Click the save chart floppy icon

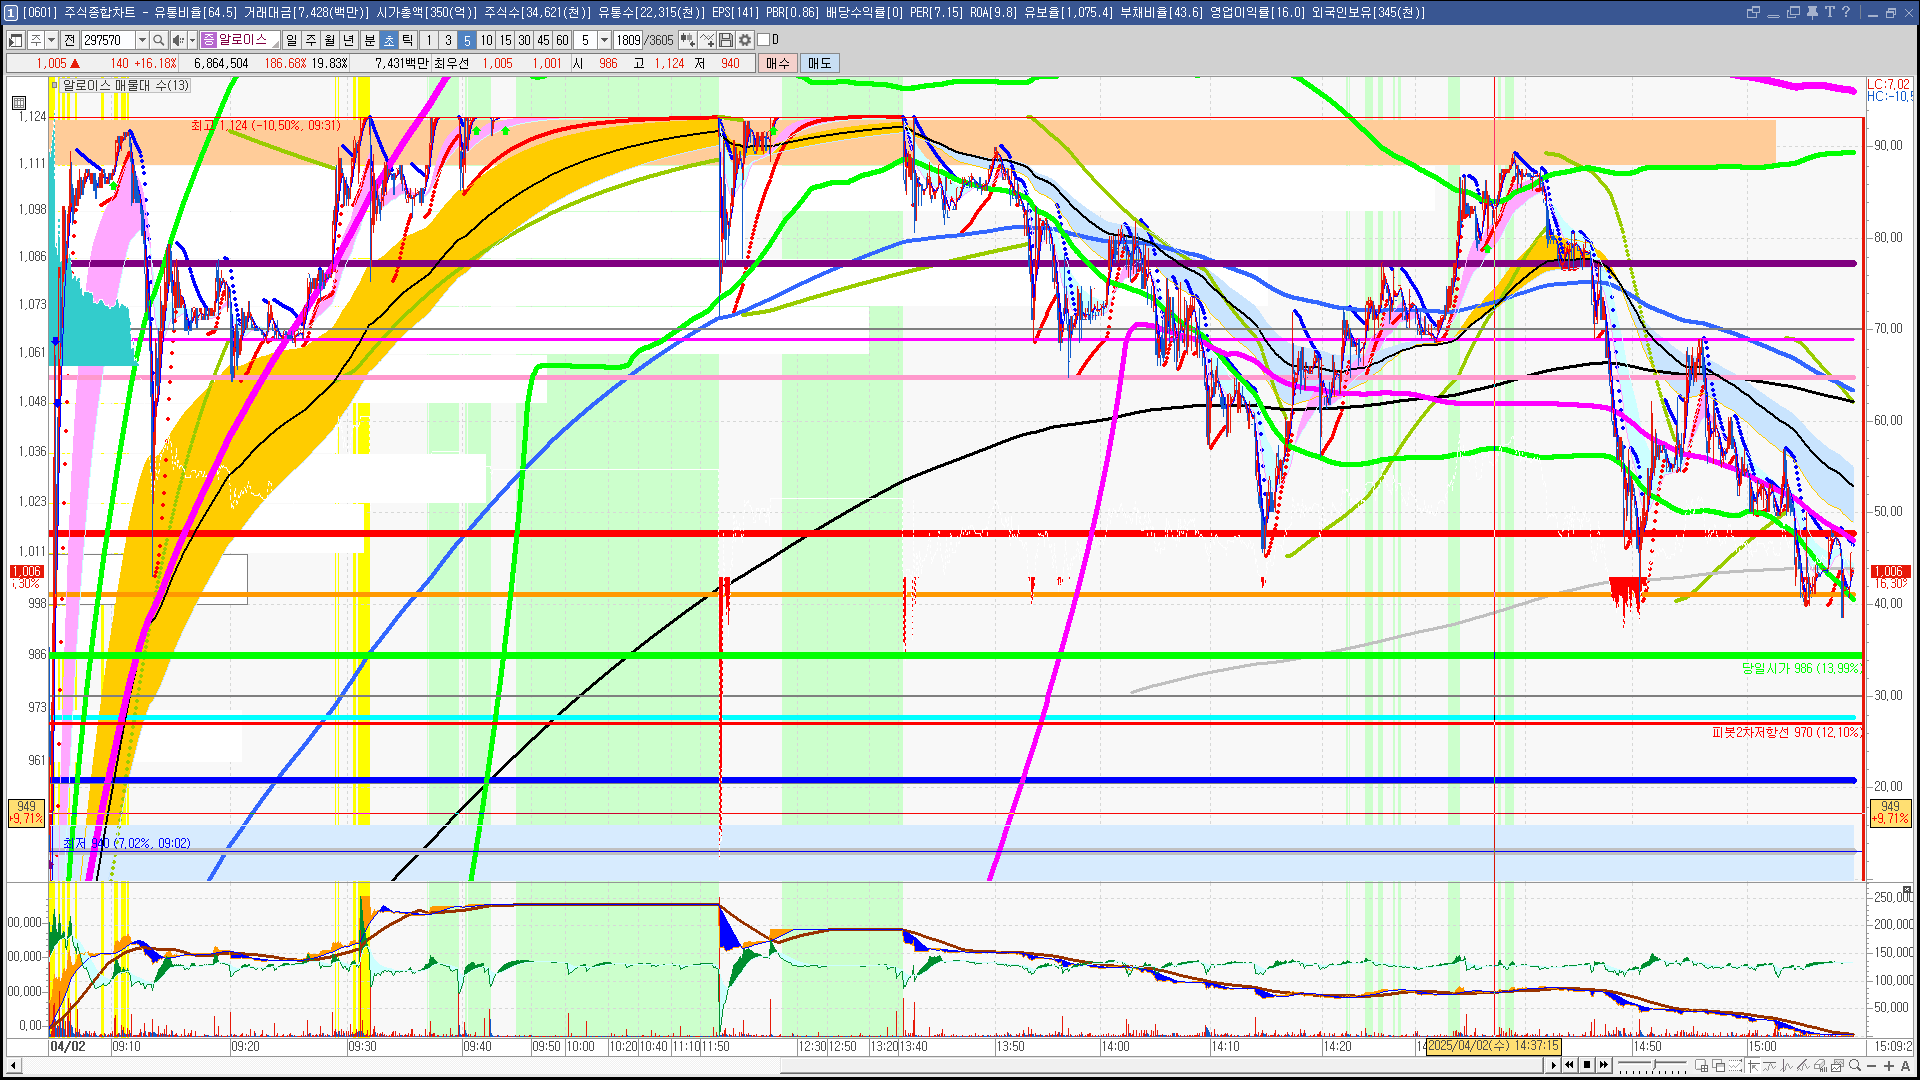tap(727, 40)
